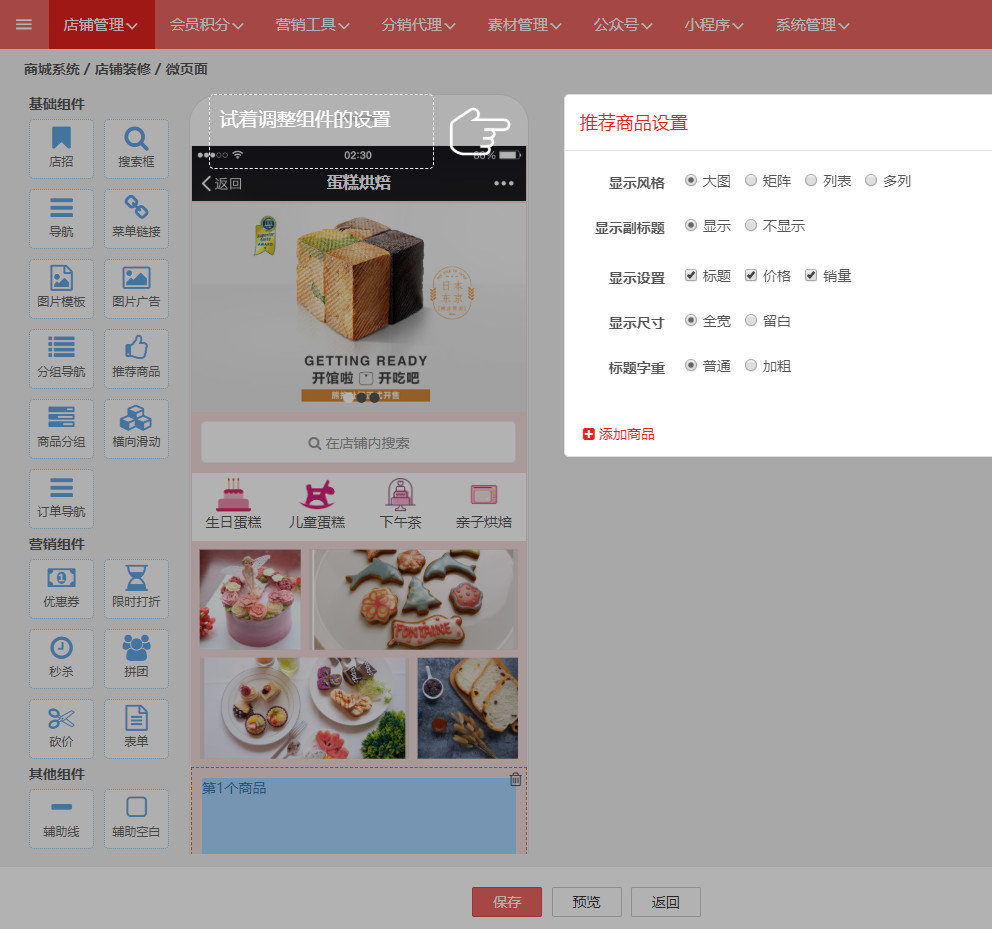Select the 搜索框 search box component
This screenshot has height=929, width=992.
click(x=136, y=148)
